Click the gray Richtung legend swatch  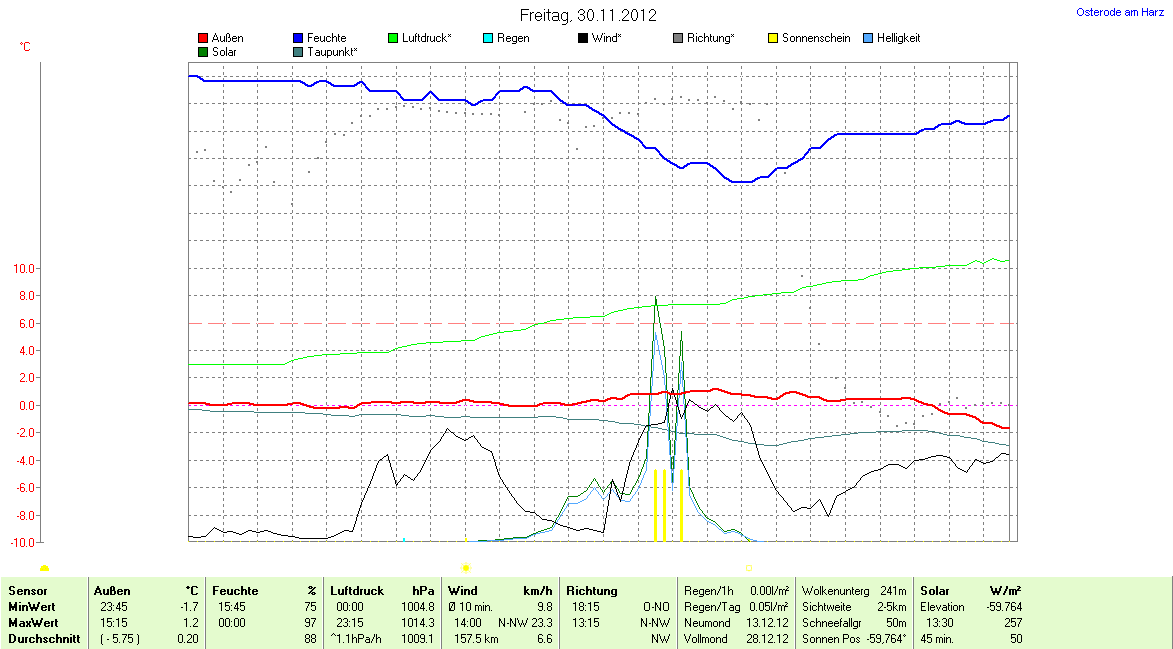click(x=678, y=39)
